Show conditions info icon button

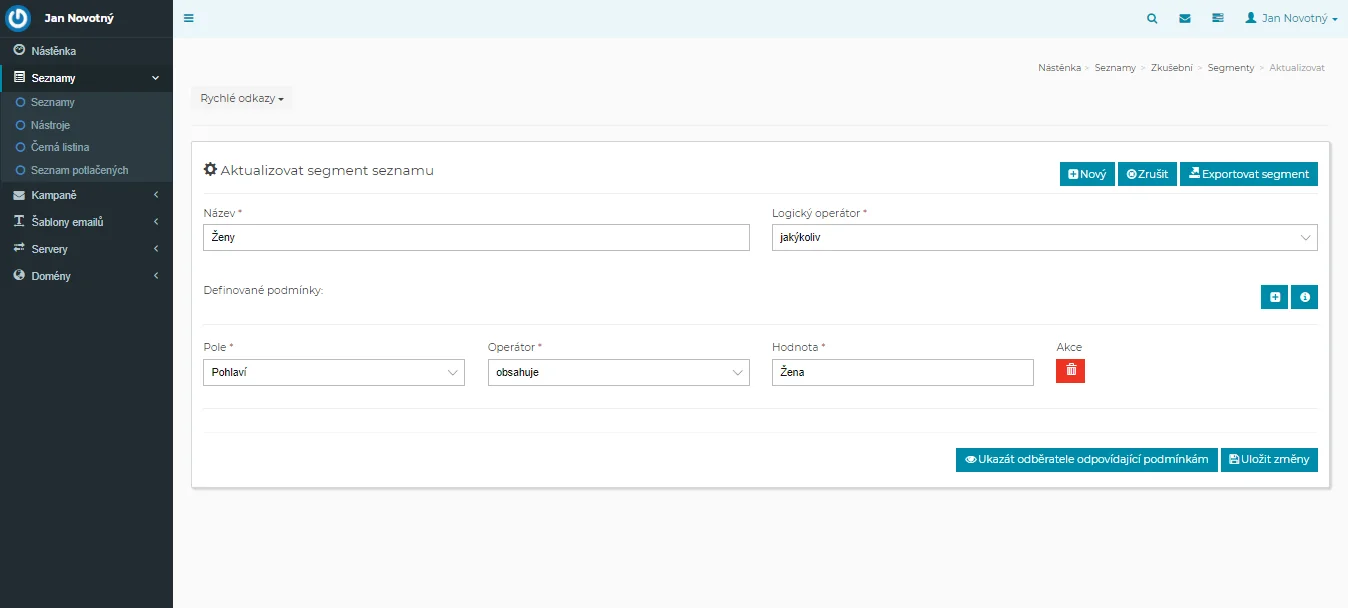tap(1304, 297)
